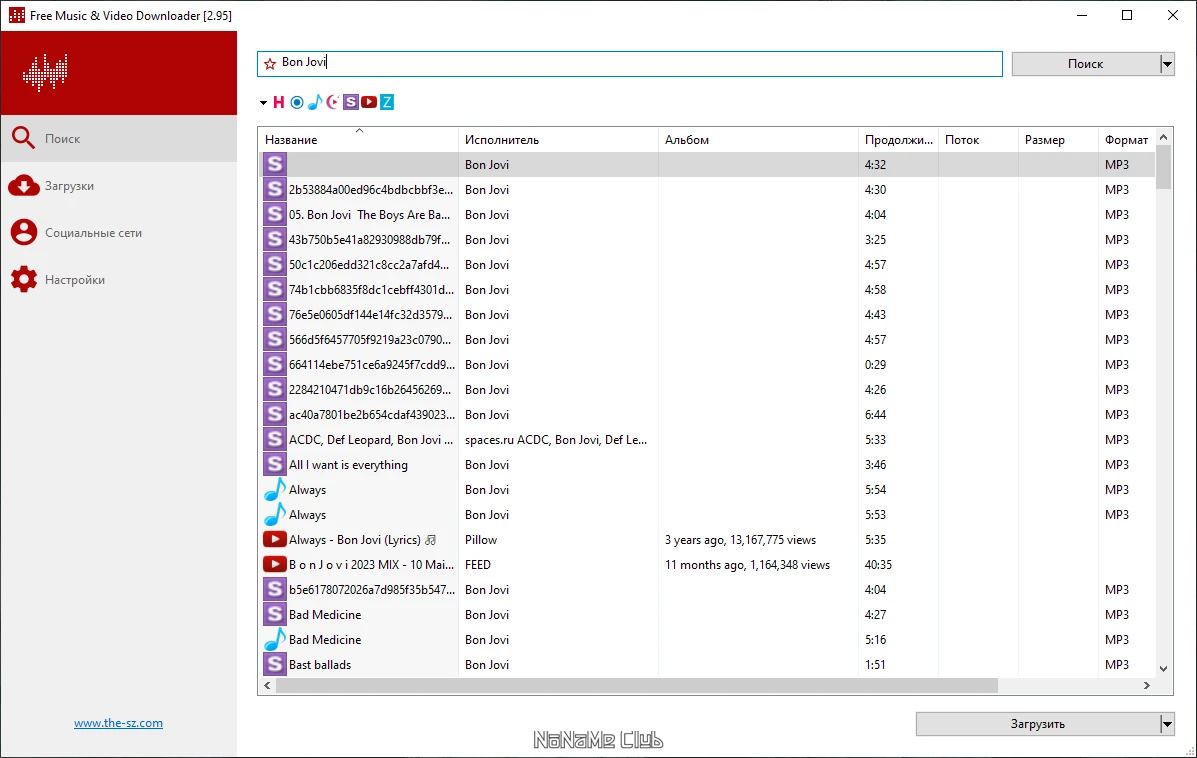Toggle the blue circle source icon
Viewport: 1197px width, 758px height.
pyautogui.click(x=297, y=102)
